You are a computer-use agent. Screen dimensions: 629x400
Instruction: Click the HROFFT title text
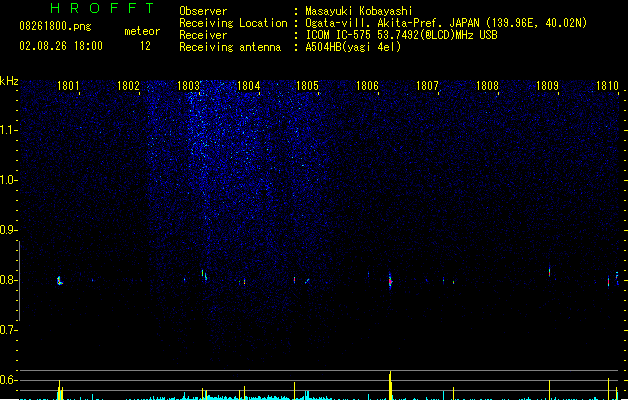tap(102, 8)
